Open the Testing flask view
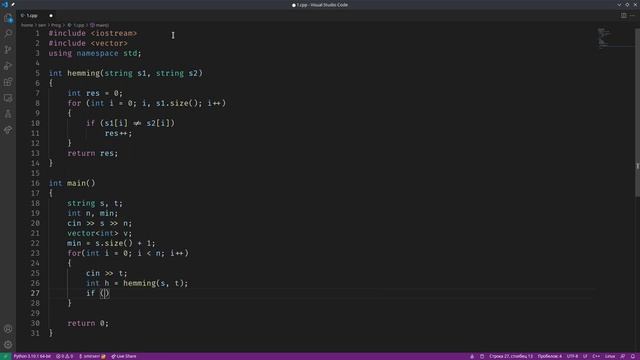Viewport: 640px width, 360px height. point(8,114)
